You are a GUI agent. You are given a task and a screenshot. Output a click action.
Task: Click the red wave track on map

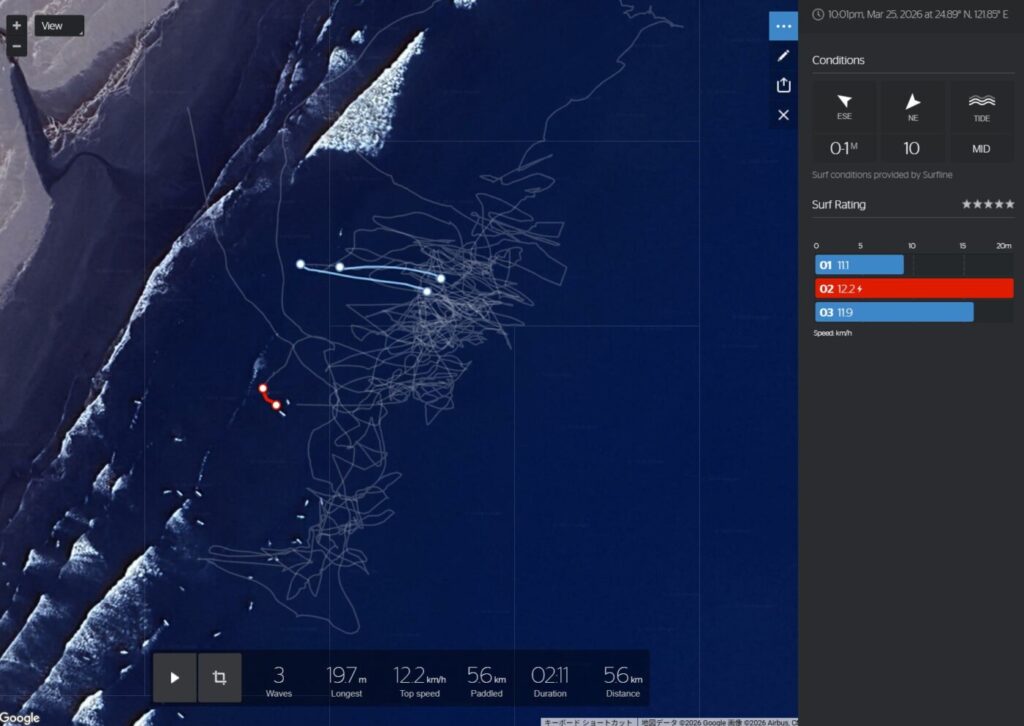[x=268, y=396]
